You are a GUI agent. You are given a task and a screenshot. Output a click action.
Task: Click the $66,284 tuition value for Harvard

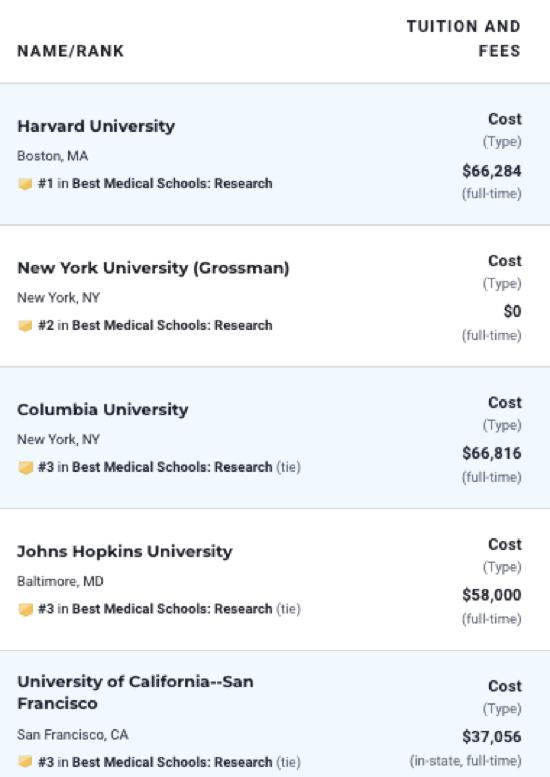pos(492,171)
